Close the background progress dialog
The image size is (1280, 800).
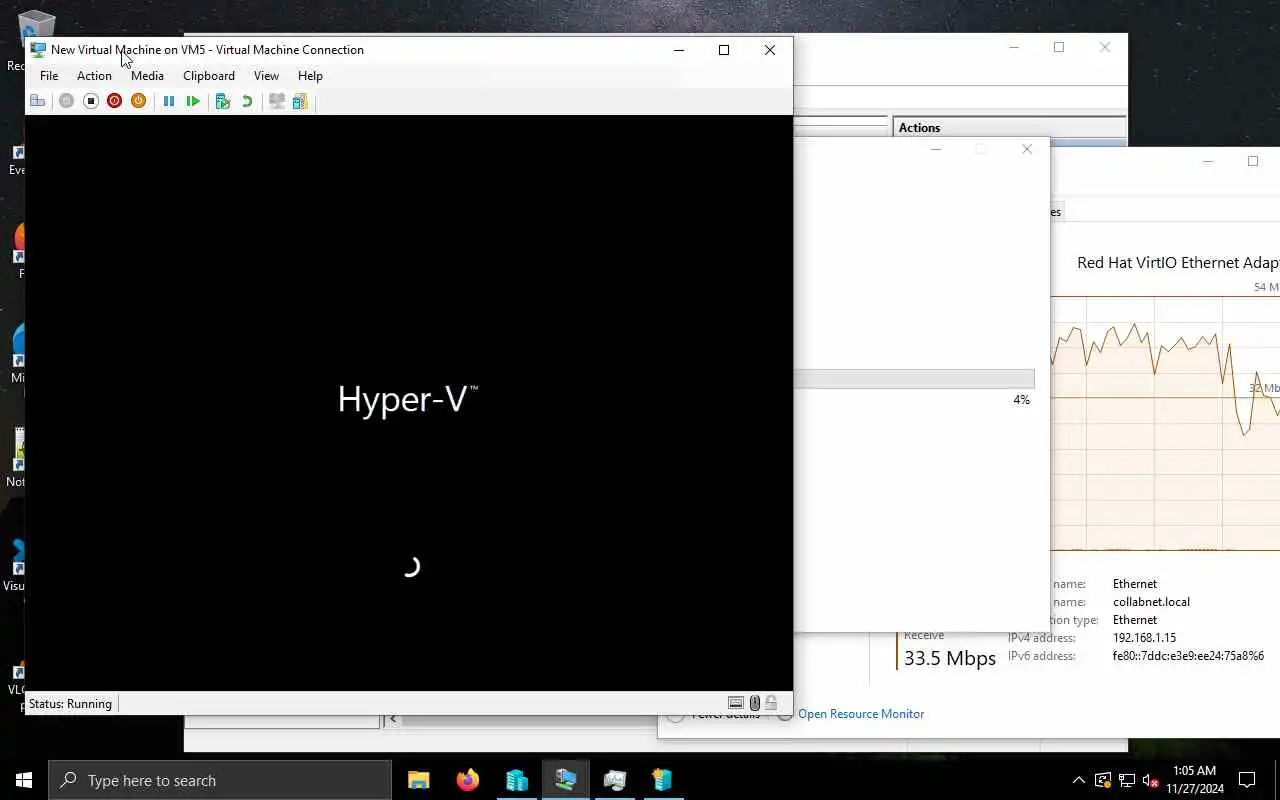(x=1027, y=149)
